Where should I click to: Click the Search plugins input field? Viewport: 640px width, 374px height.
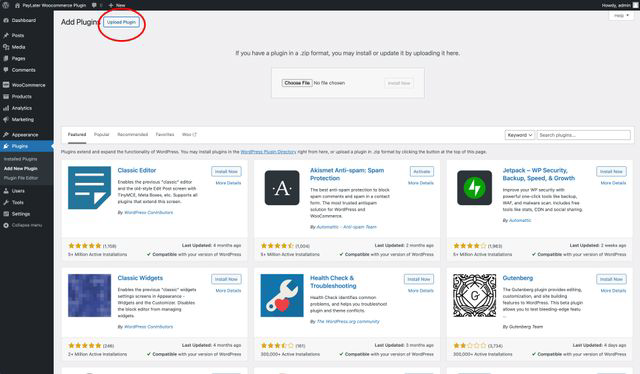pyautogui.click(x=584, y=135)
